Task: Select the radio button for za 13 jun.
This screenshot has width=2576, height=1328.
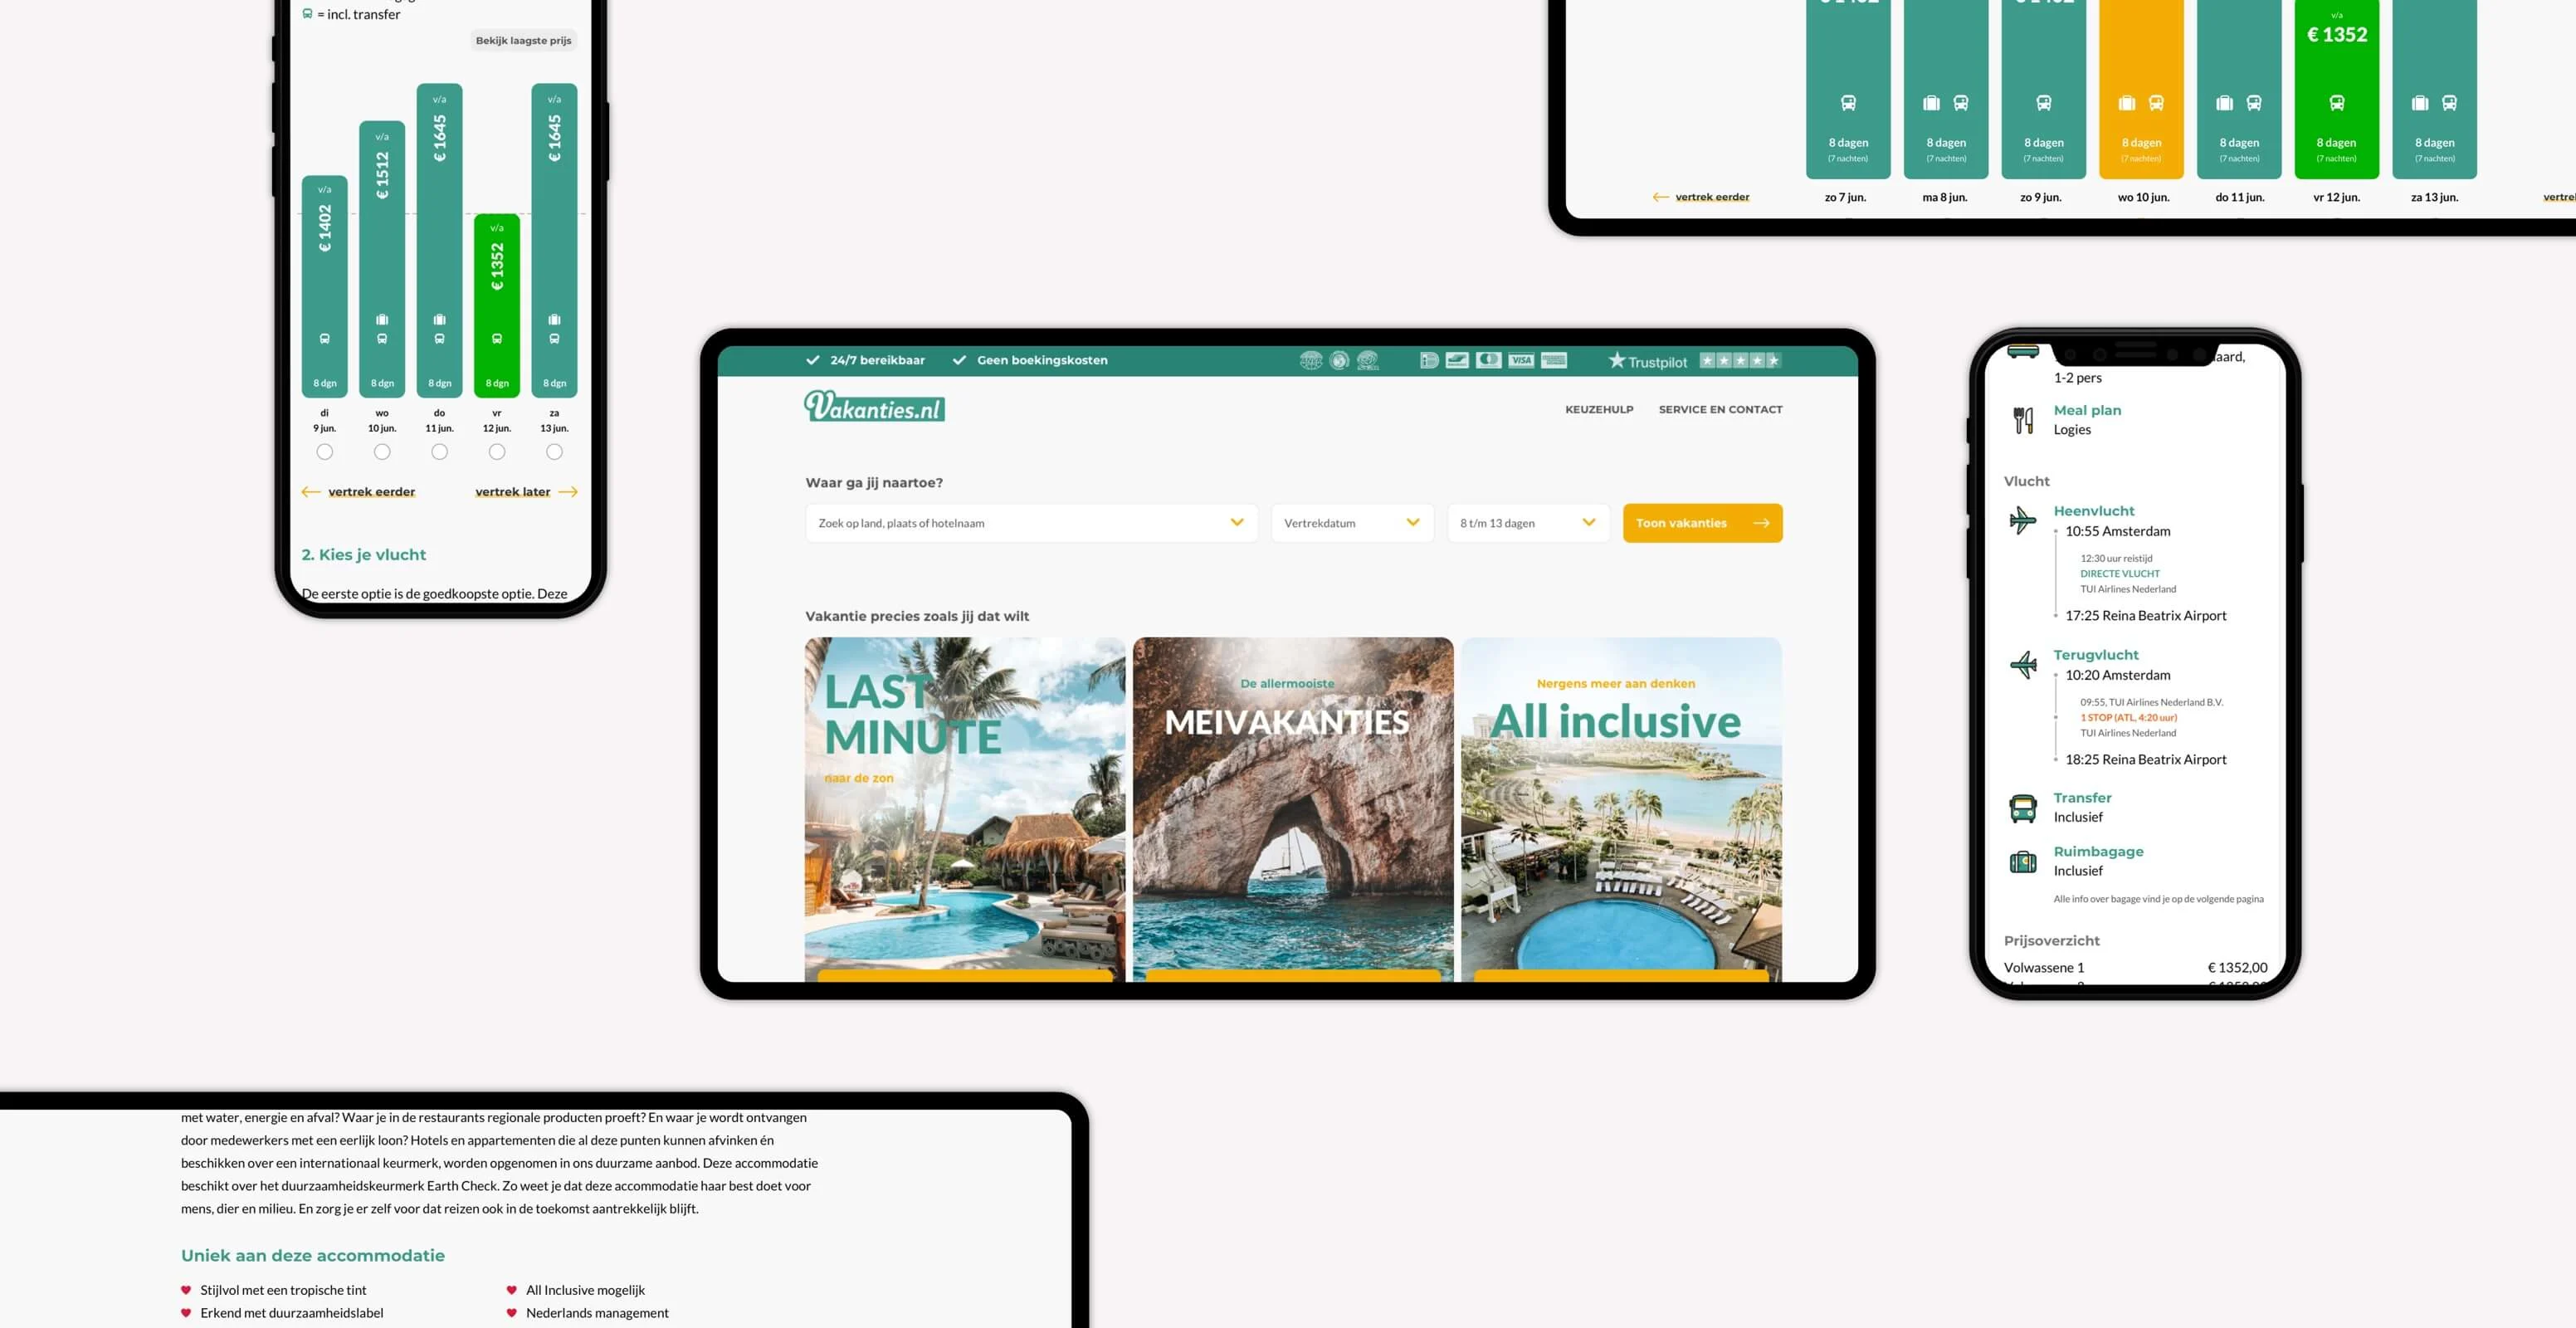Action: tap(554, 452)
